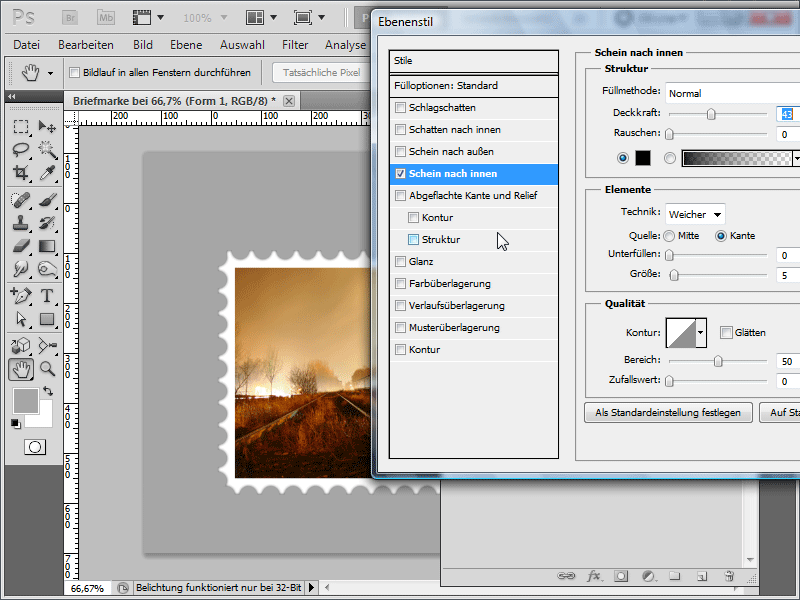
Task: Click the add layer mask icon
Action: click(x=621, y=577)
